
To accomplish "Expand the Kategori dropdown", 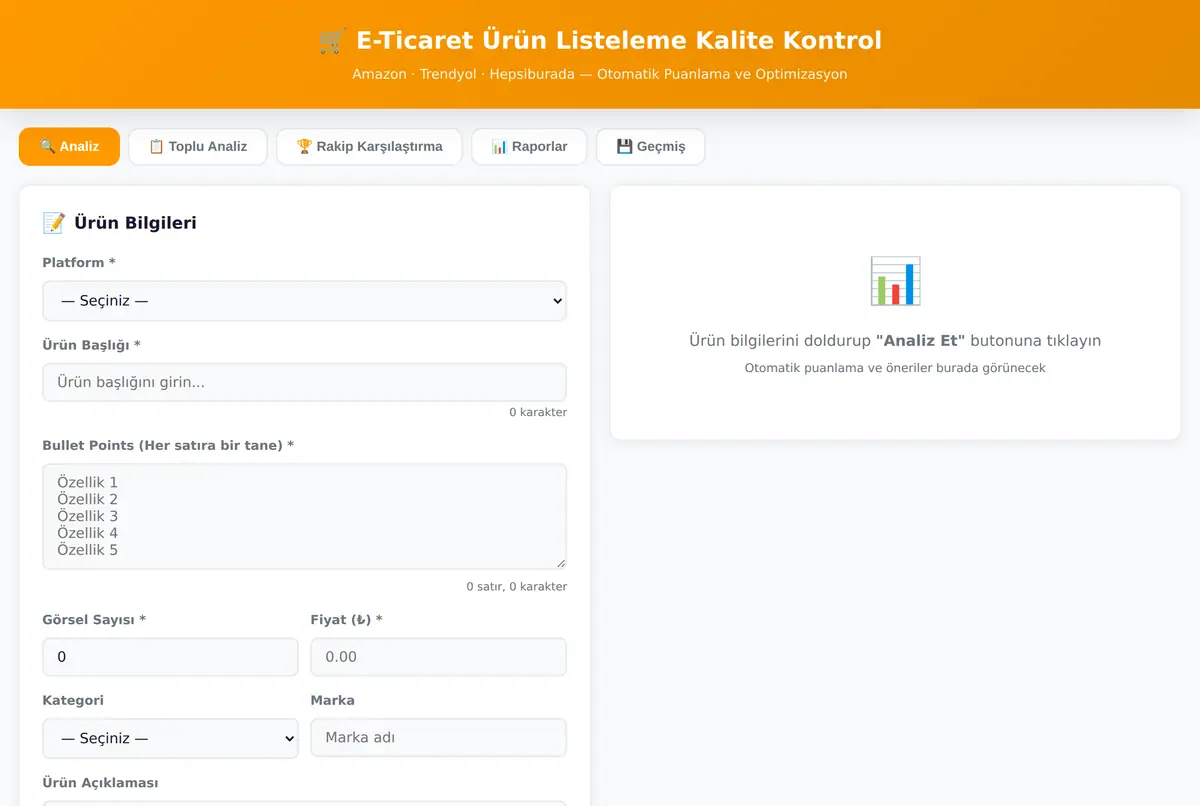I will (x=170, y=738).
